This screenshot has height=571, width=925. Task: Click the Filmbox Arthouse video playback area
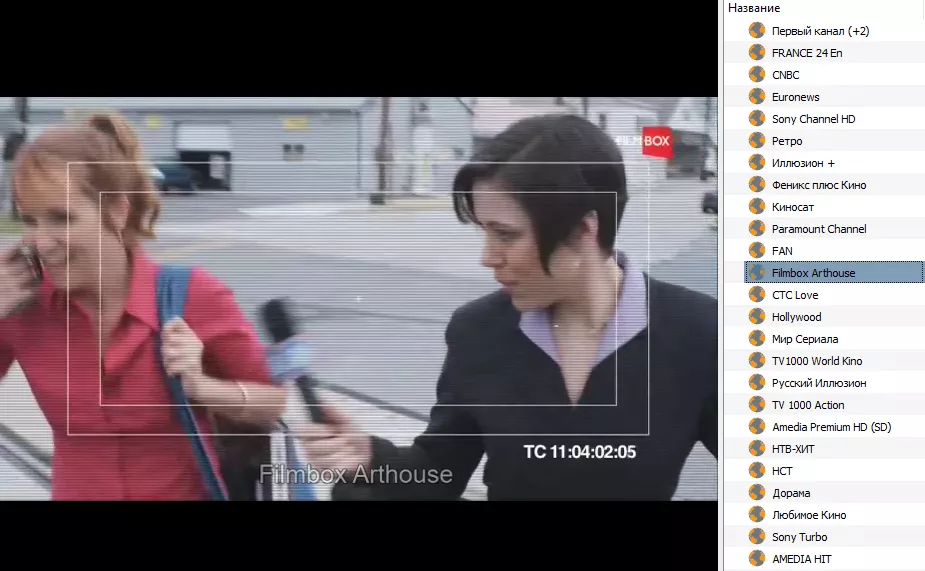(x=359, y=298)
